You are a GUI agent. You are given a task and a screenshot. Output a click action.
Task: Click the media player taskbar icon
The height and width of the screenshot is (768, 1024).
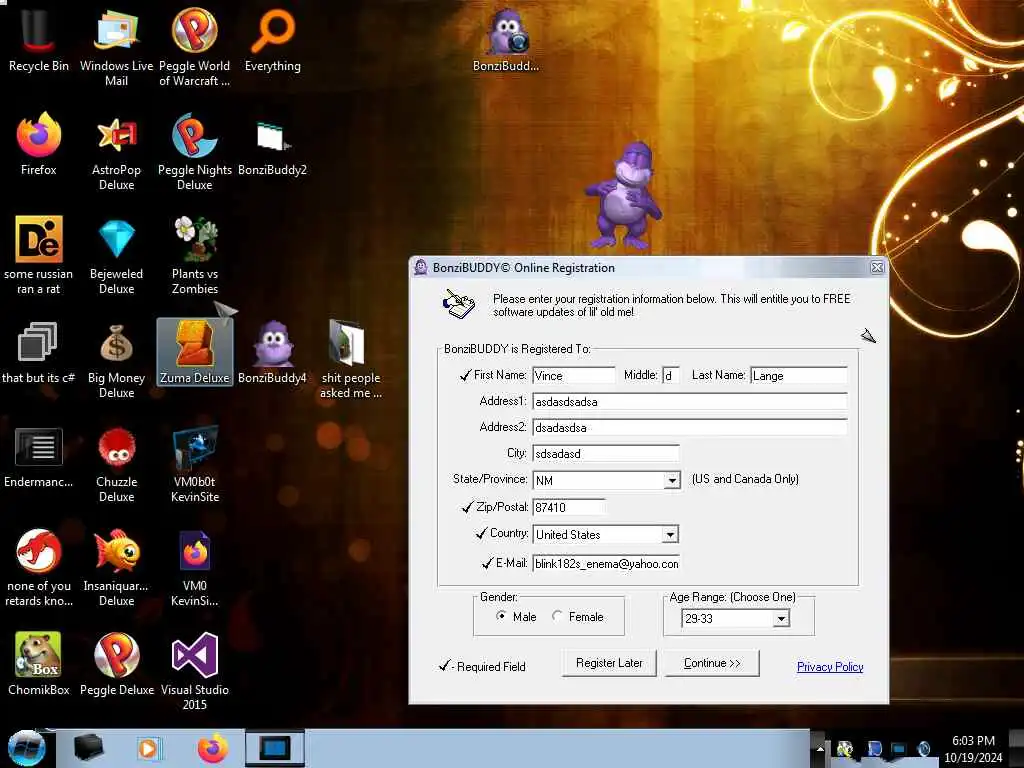click(x=149, y=748)
